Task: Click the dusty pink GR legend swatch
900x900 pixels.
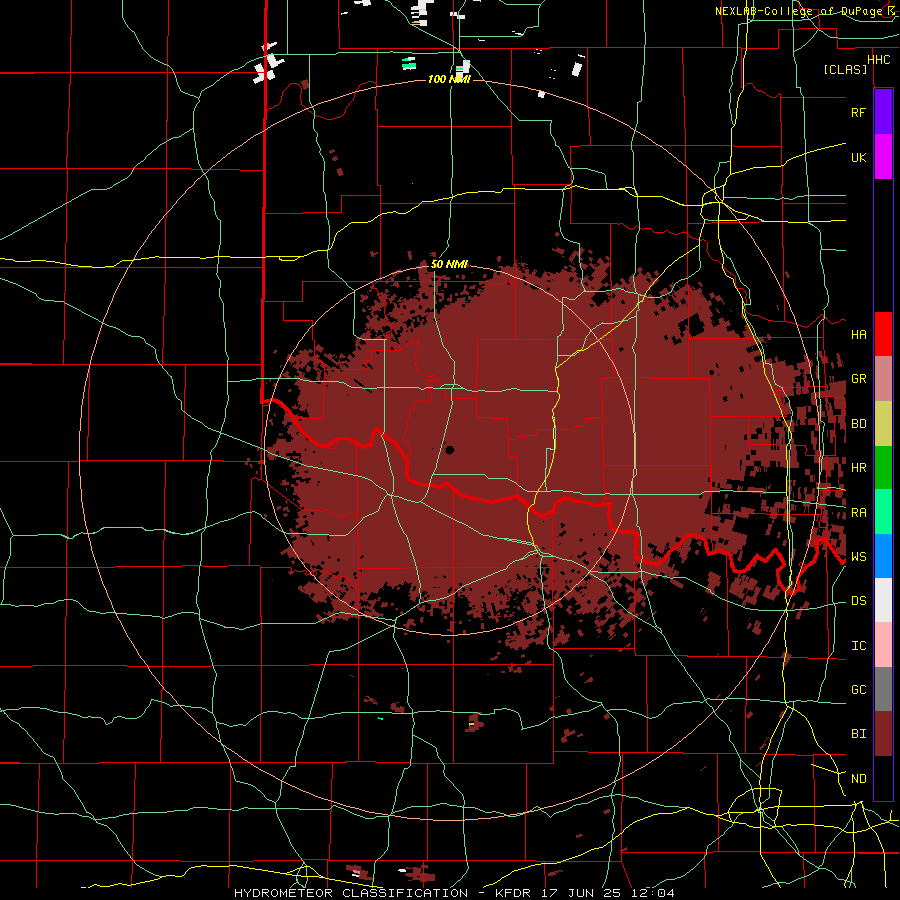Action: click(883, 378)
